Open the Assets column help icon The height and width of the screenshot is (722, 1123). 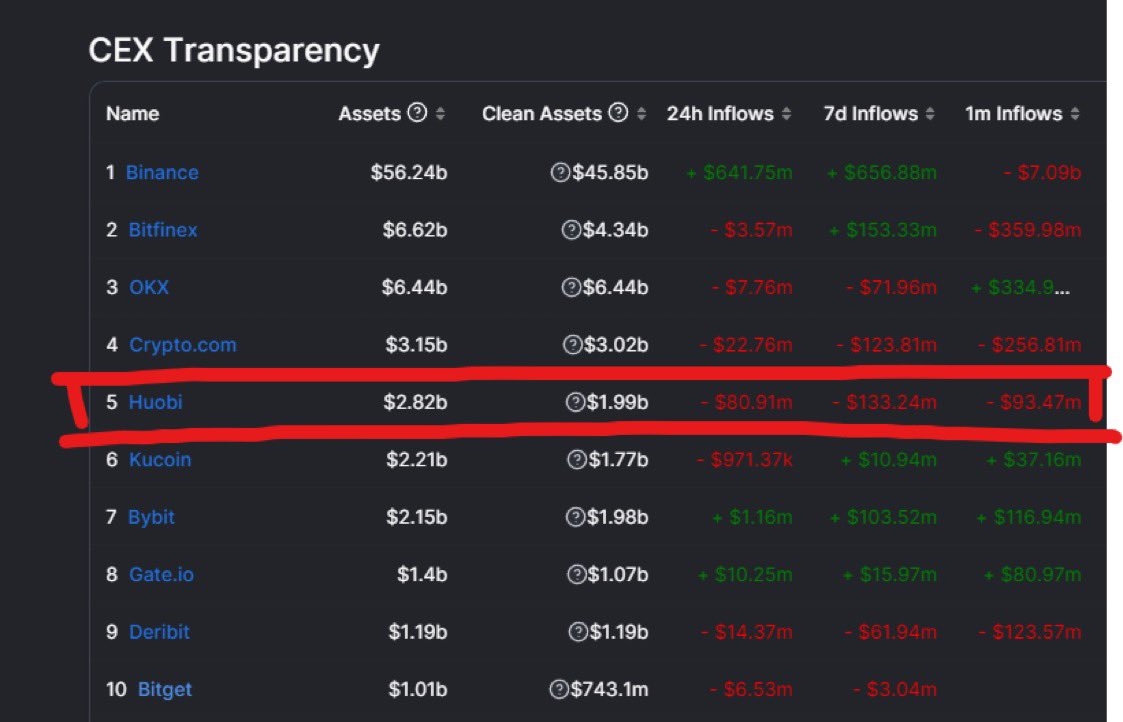tap(417, 112)
